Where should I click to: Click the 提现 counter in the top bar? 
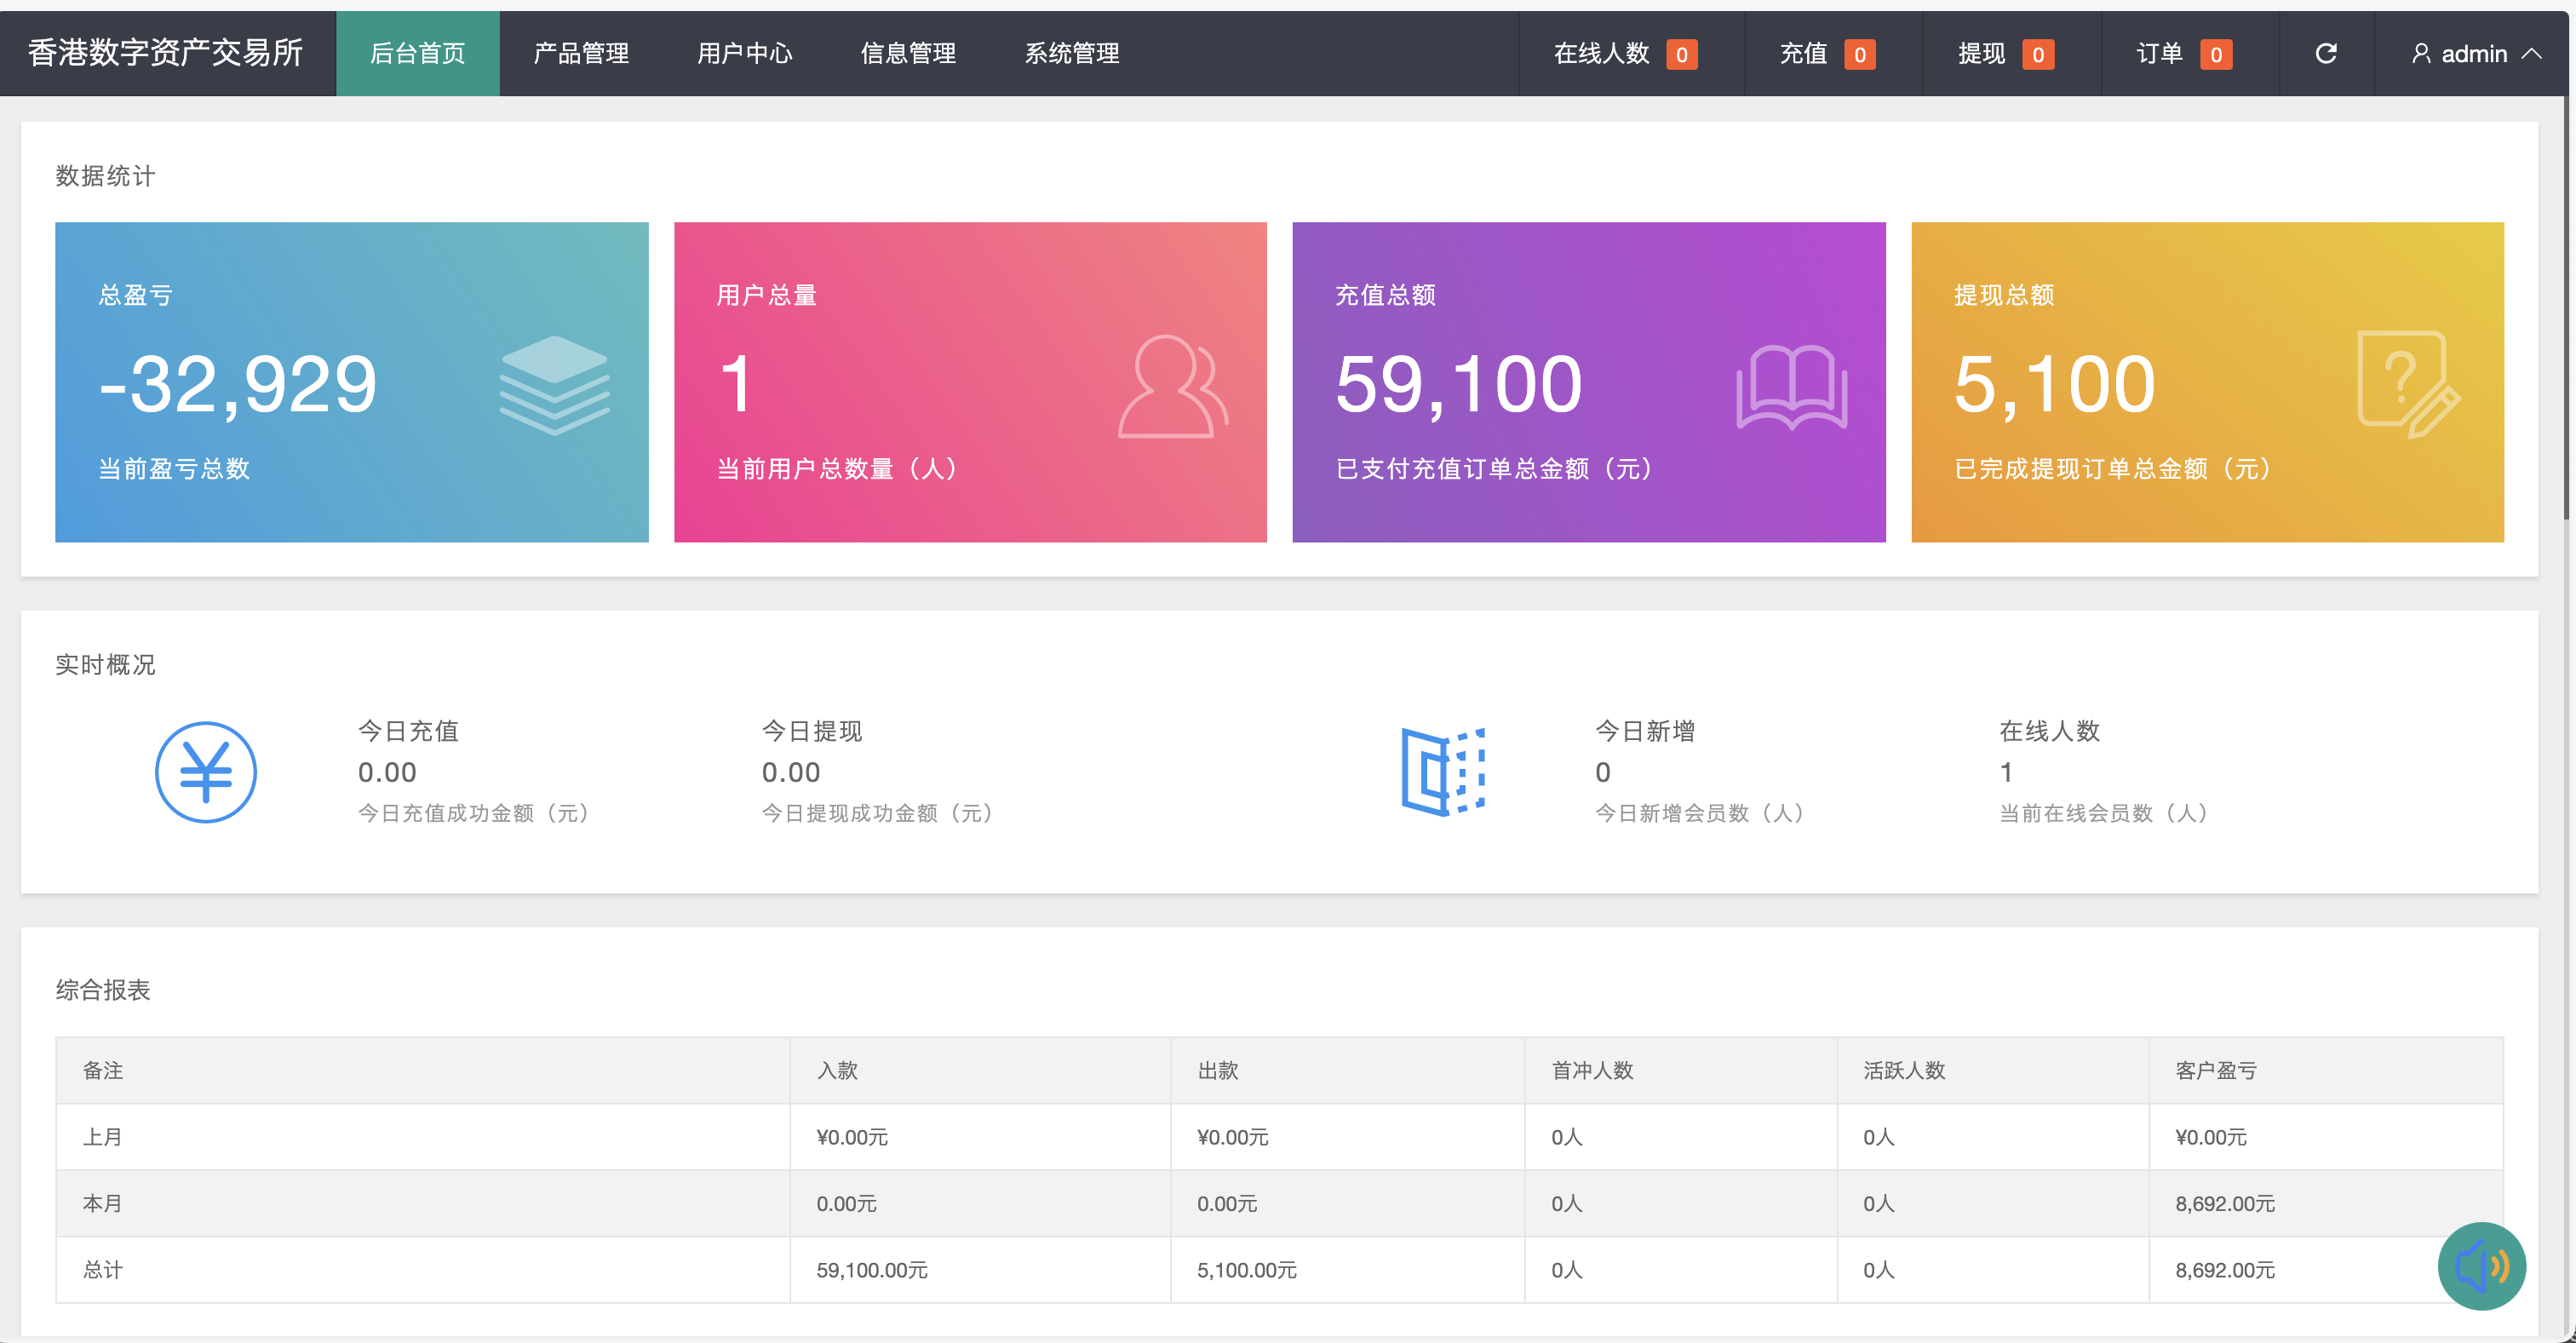pyautogui.click(x=2000, y=54)
